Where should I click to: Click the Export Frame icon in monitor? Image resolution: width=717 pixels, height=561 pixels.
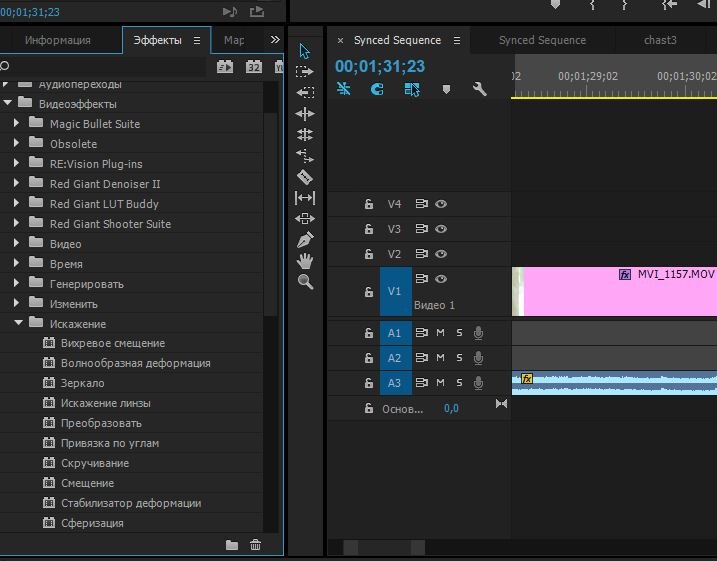(257, 11)
